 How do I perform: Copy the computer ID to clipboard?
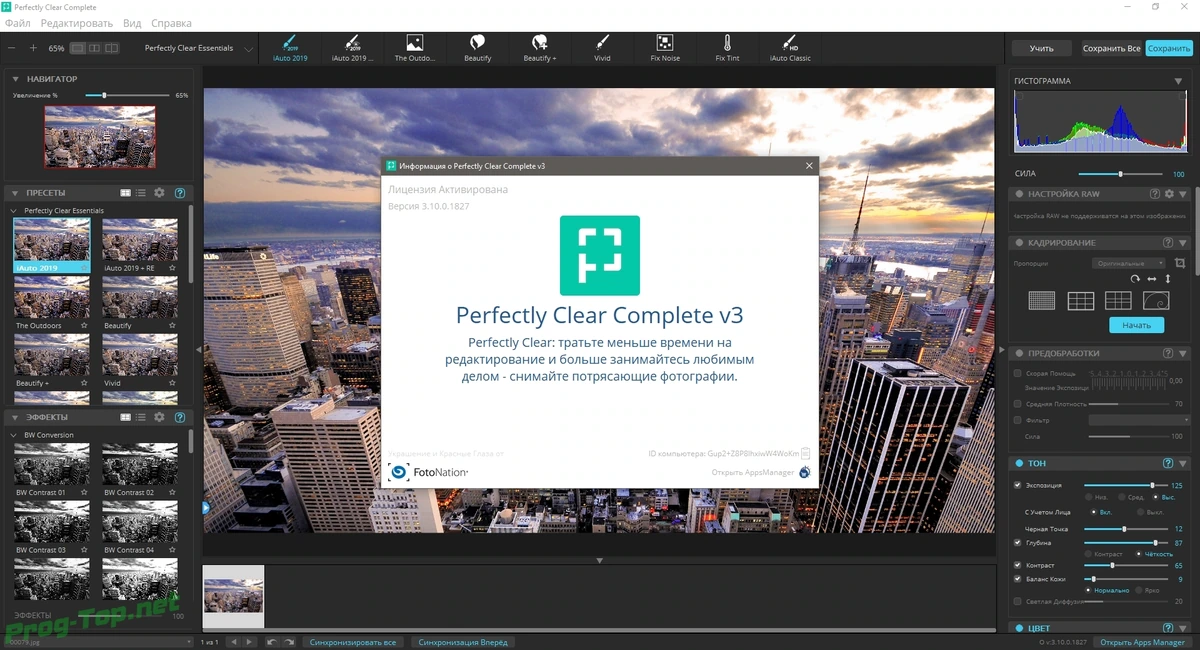(x=805, y=453)
